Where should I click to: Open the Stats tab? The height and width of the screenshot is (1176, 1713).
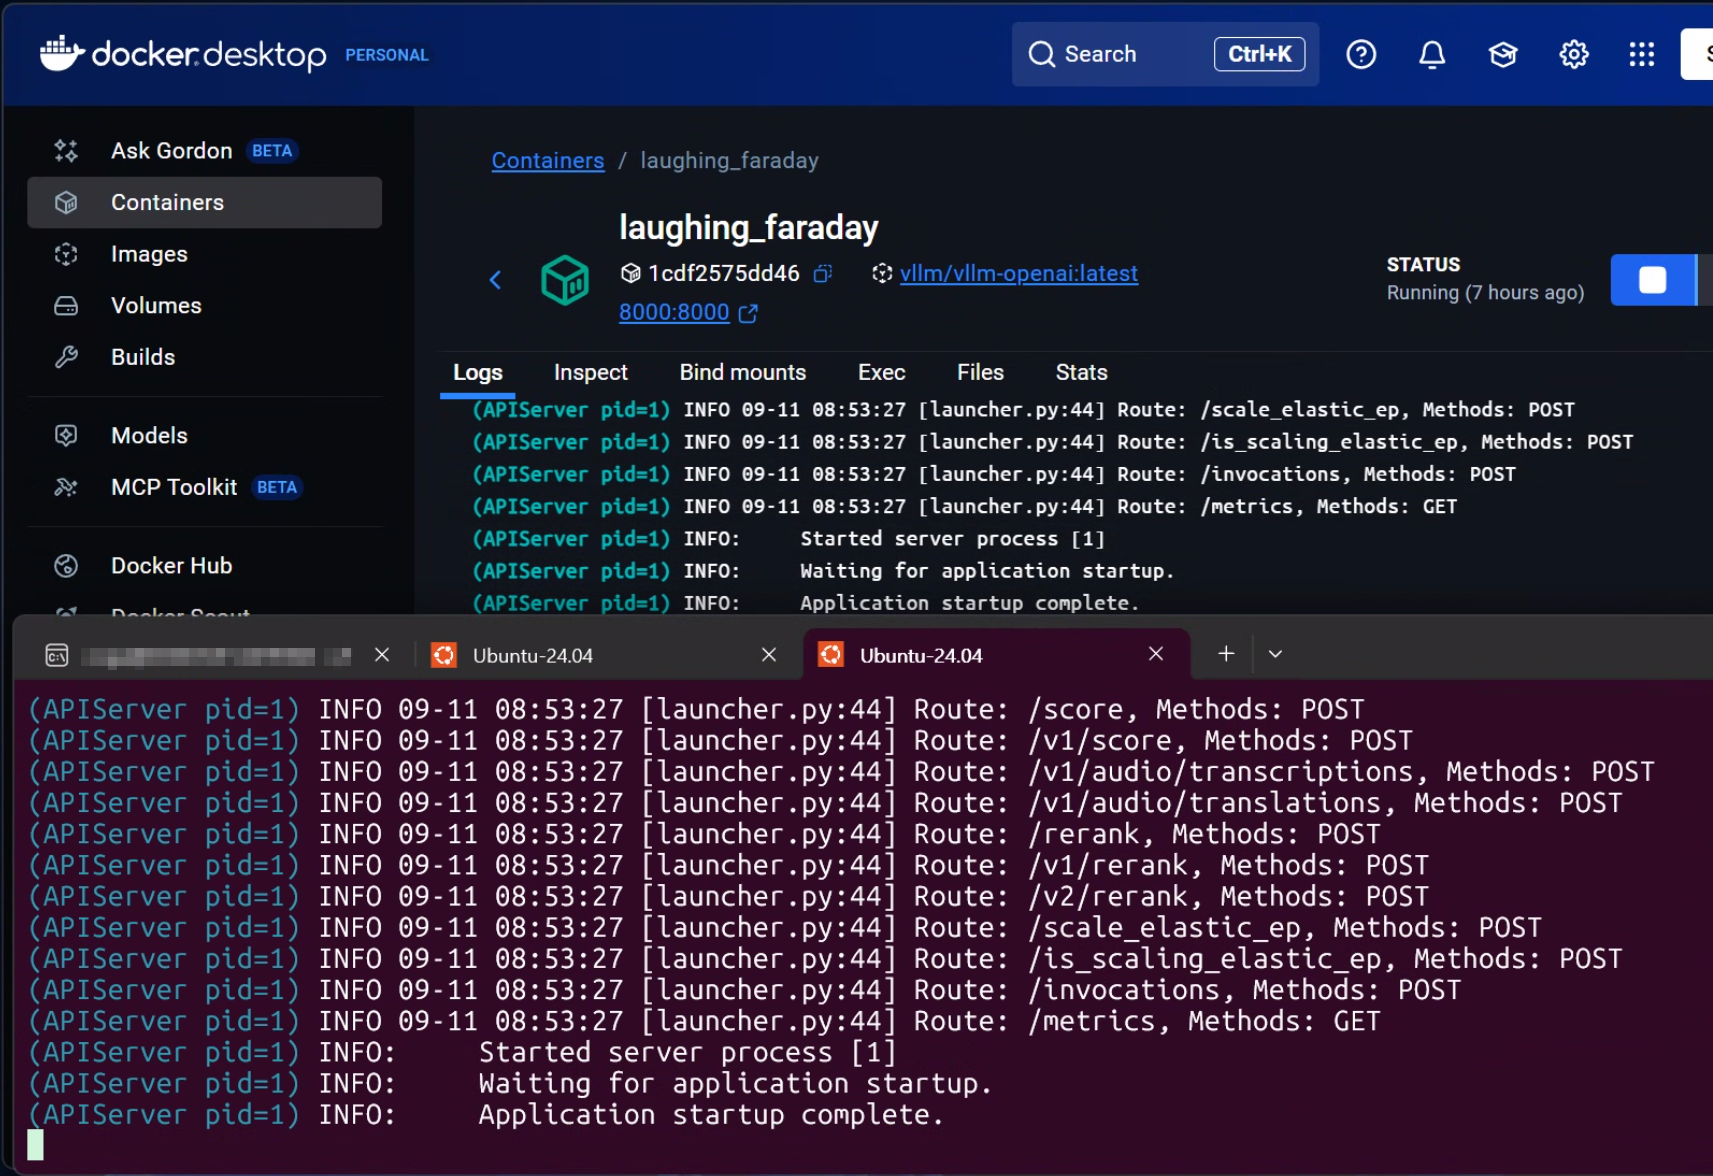click(x=1082, y=373)
